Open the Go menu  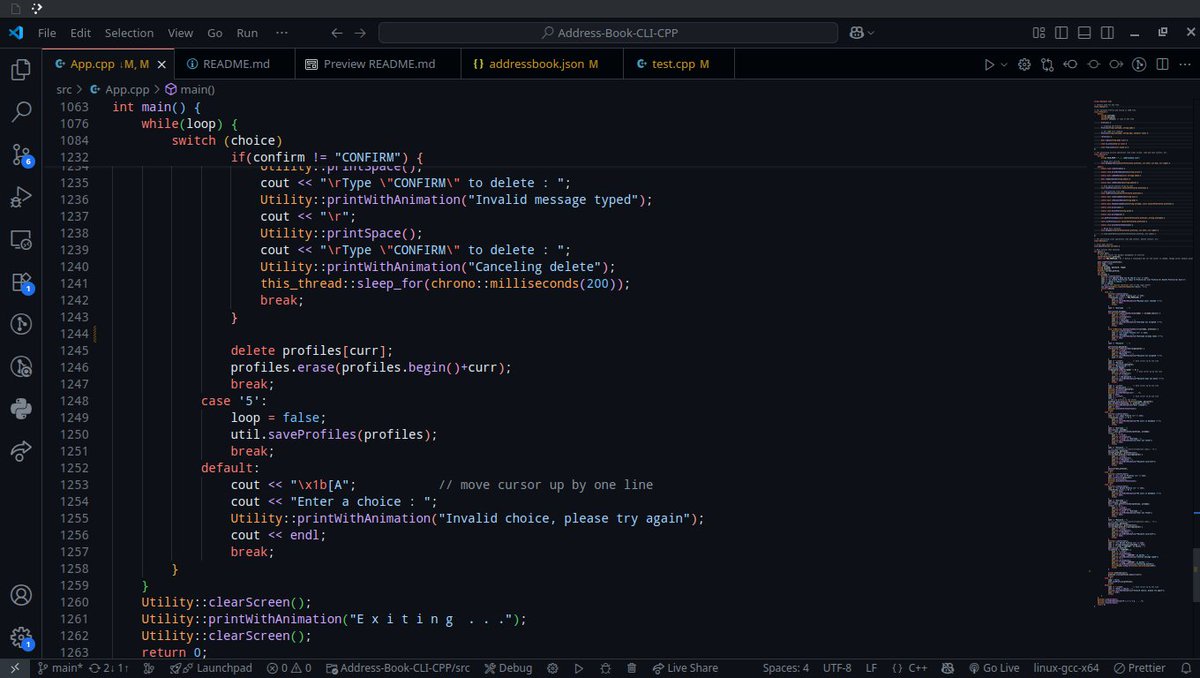(x=215, y=32)
